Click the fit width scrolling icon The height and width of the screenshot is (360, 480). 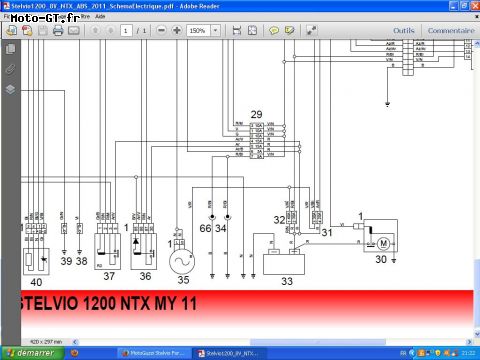[x=237, y=31]
